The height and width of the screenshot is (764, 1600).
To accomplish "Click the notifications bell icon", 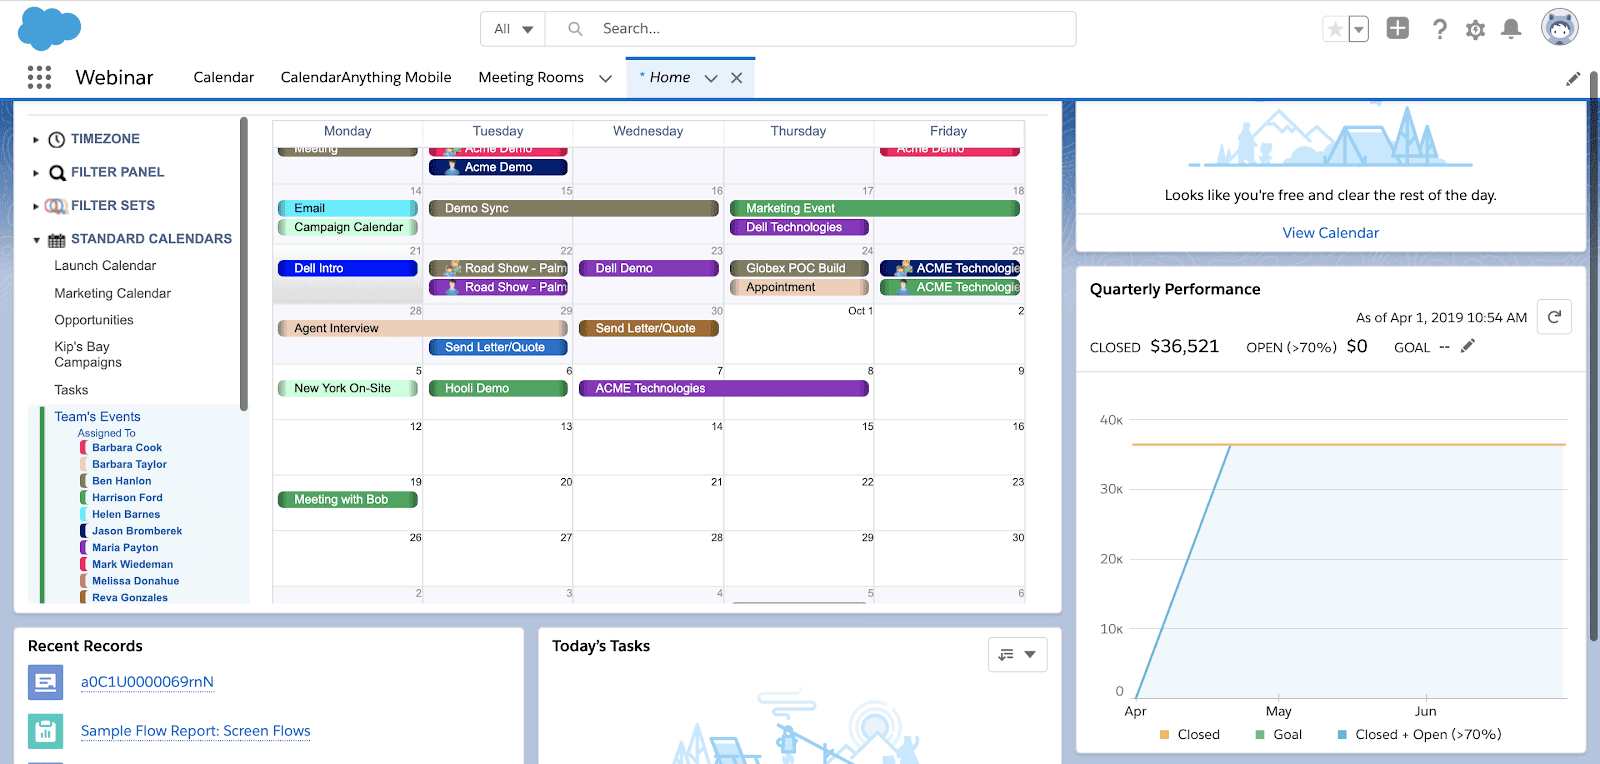I will tap(1511, 29).
